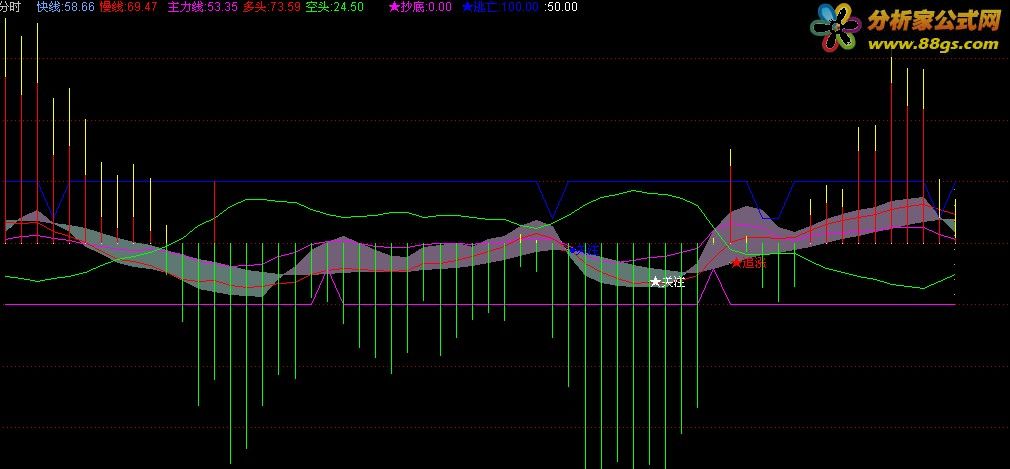
Task: Click the 多头:73.59 indicator readout
Action: [271, 8]
